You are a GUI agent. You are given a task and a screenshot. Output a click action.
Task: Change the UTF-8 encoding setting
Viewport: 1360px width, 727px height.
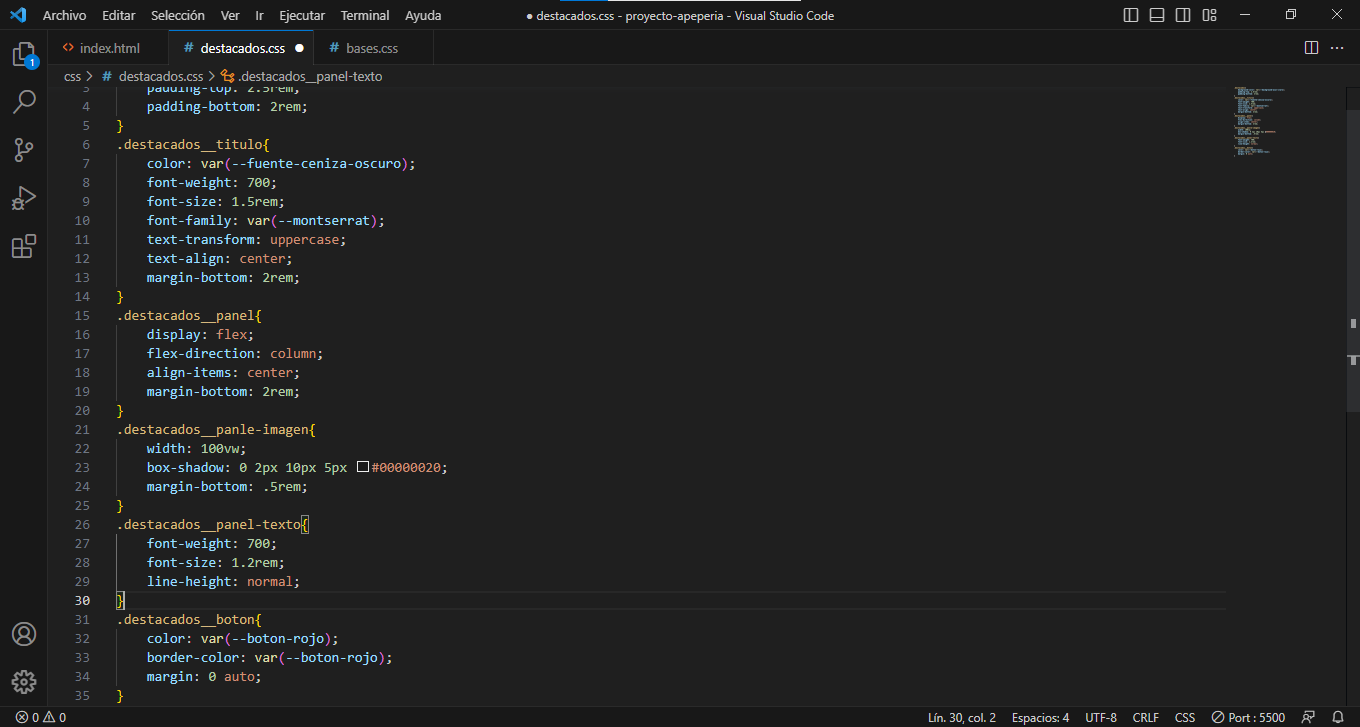click(x=1101, y=717)
